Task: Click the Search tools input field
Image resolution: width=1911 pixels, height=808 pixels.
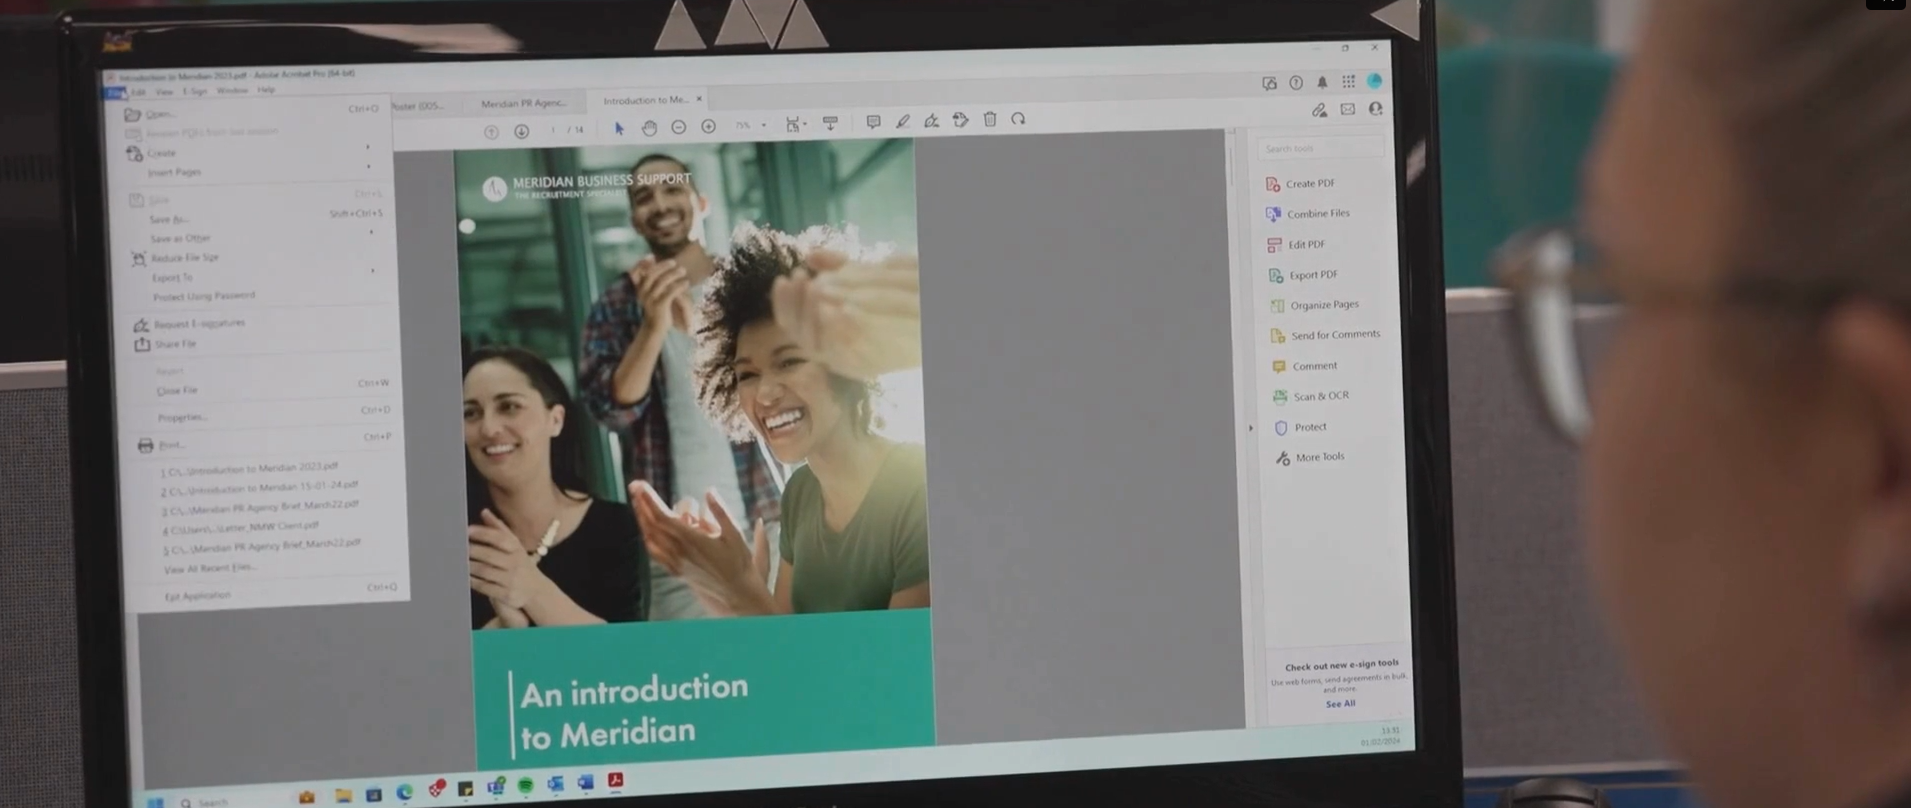Action: click(x=1319, y=148)
